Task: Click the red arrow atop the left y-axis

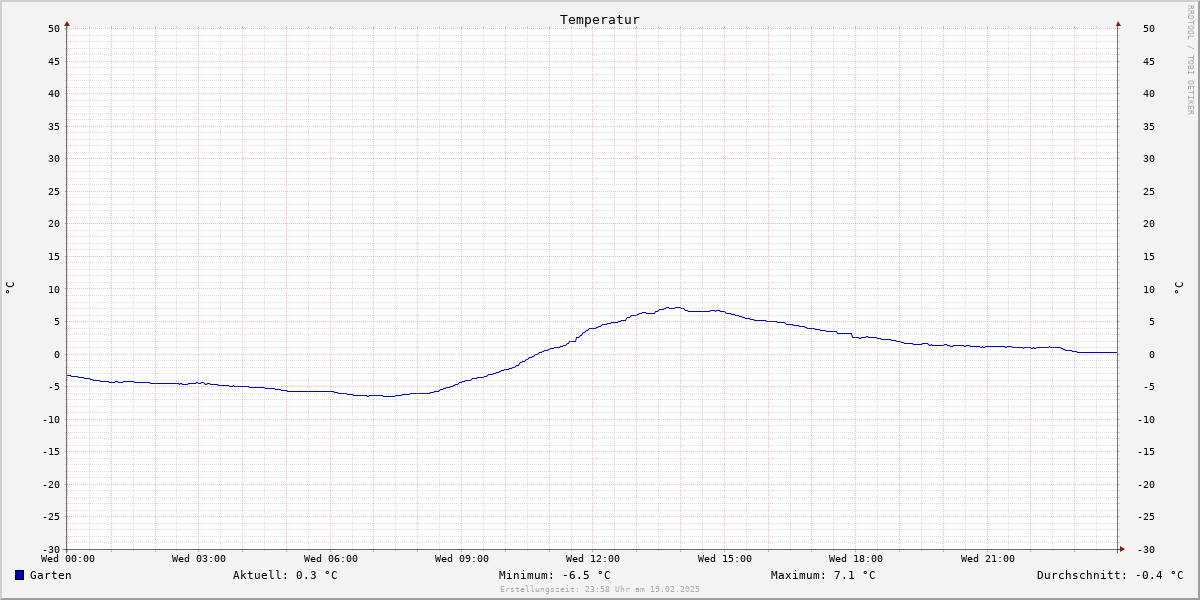Action: coord(67,23)
